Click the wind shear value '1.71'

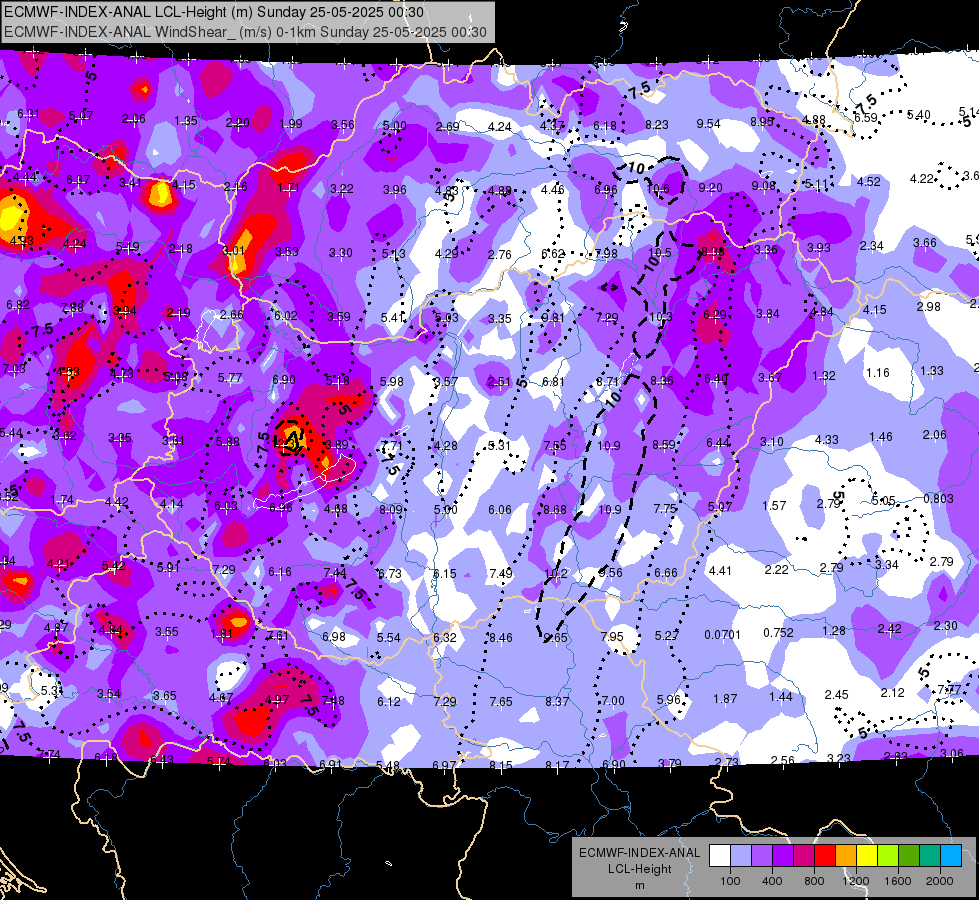(x=288, y=187)
